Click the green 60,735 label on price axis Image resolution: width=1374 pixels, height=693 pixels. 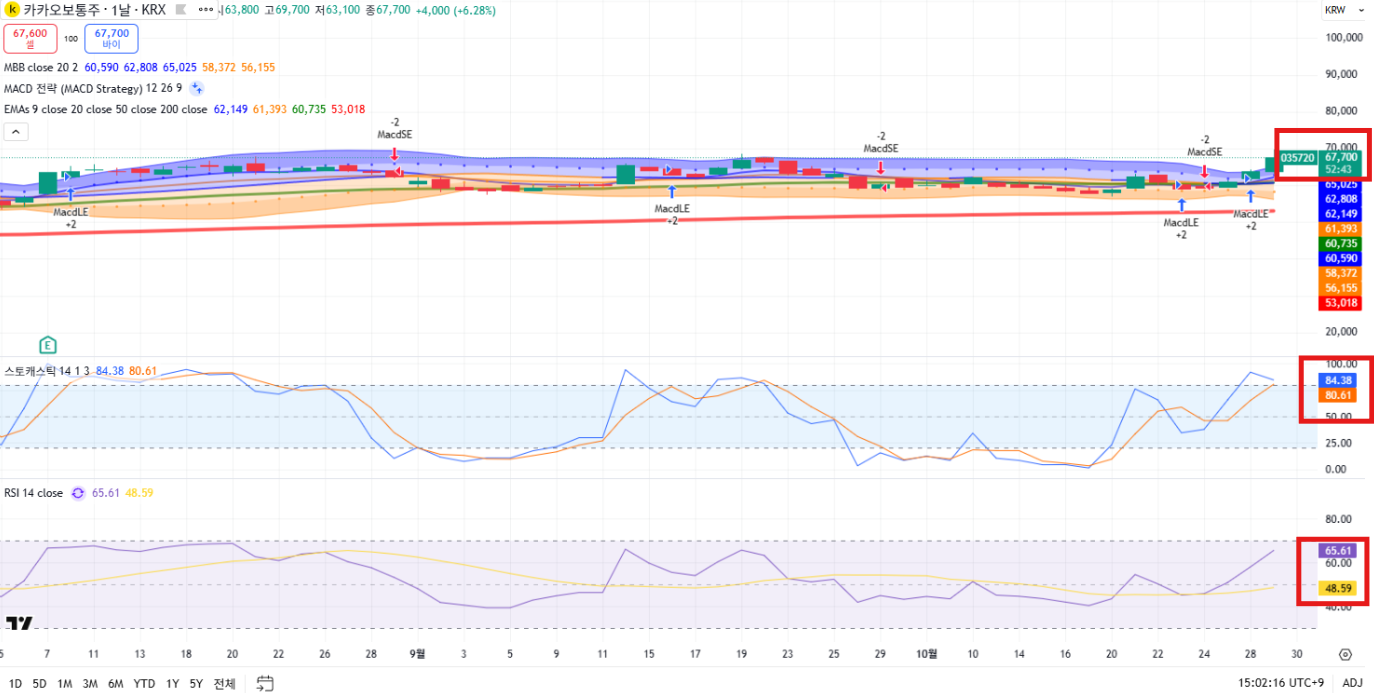coord(1340,244)
